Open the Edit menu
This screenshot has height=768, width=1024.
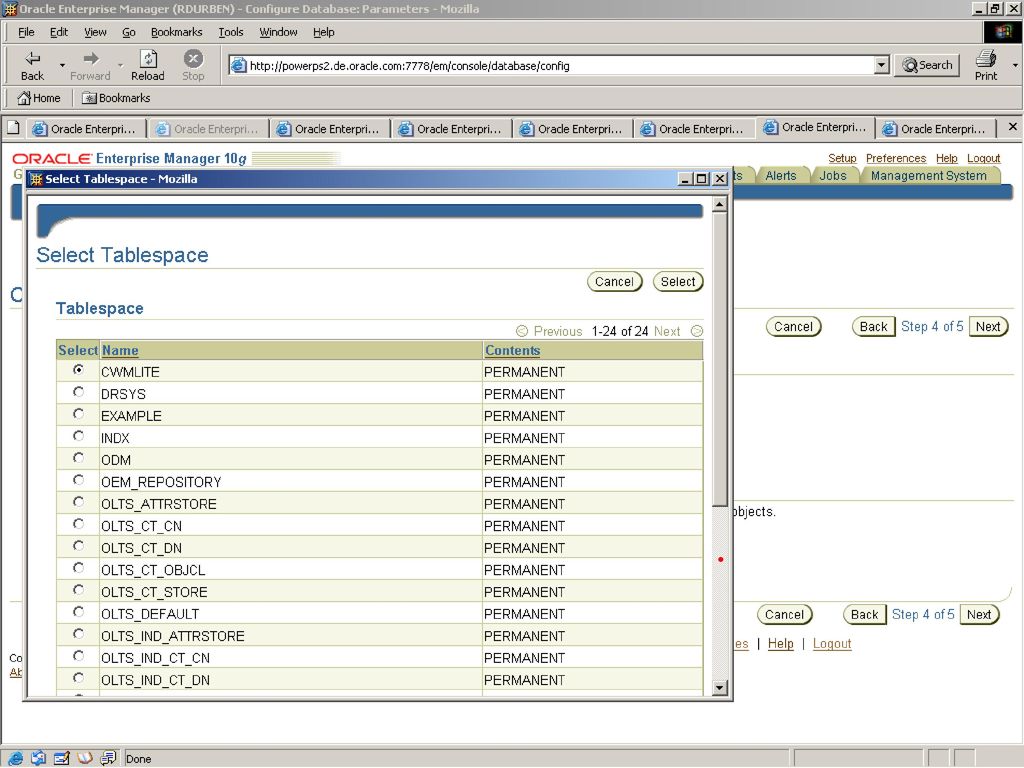click(x=59, y=32)
